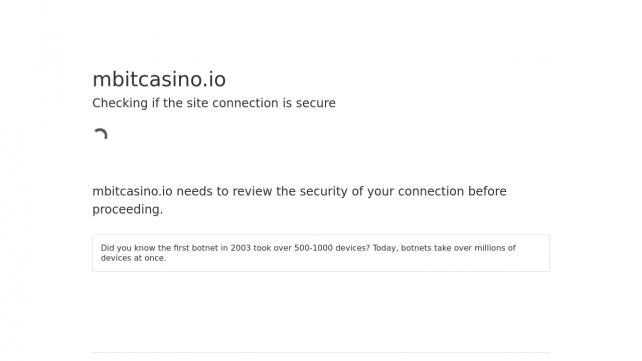The width and height of the screenshot is (642, 361).
Task: Click the word 'Today,' in the fact box
Action: point(385,248)
